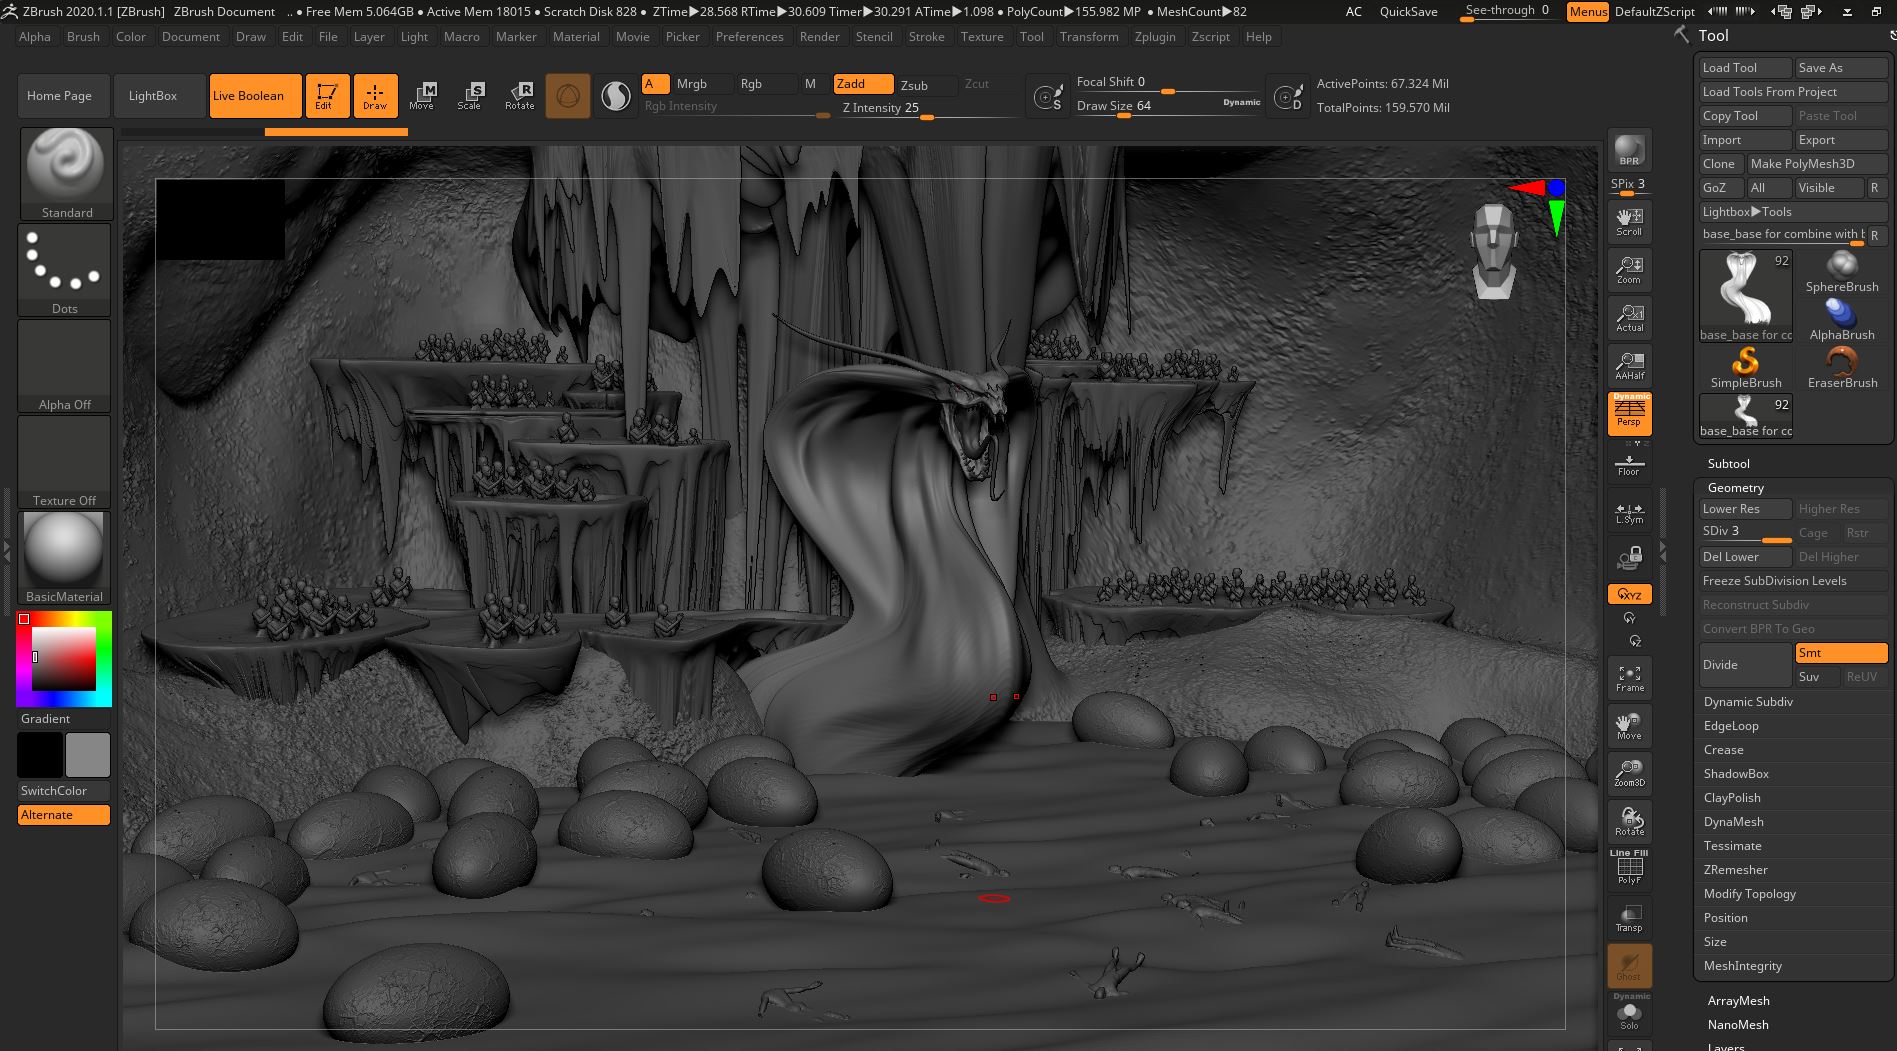Open the Zplugin menu
Image resolution: width=1897 pixels, height=1051 pixels.
click(1155, 37)
